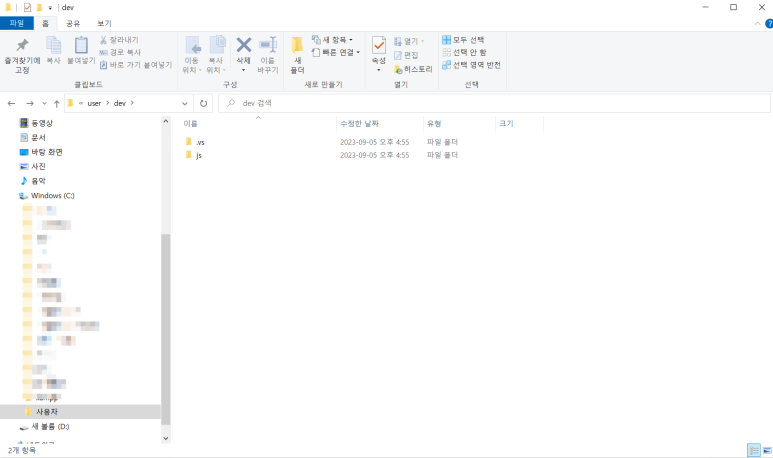
Task: Open 문서 in navigation pane
Action: [33, 138]
